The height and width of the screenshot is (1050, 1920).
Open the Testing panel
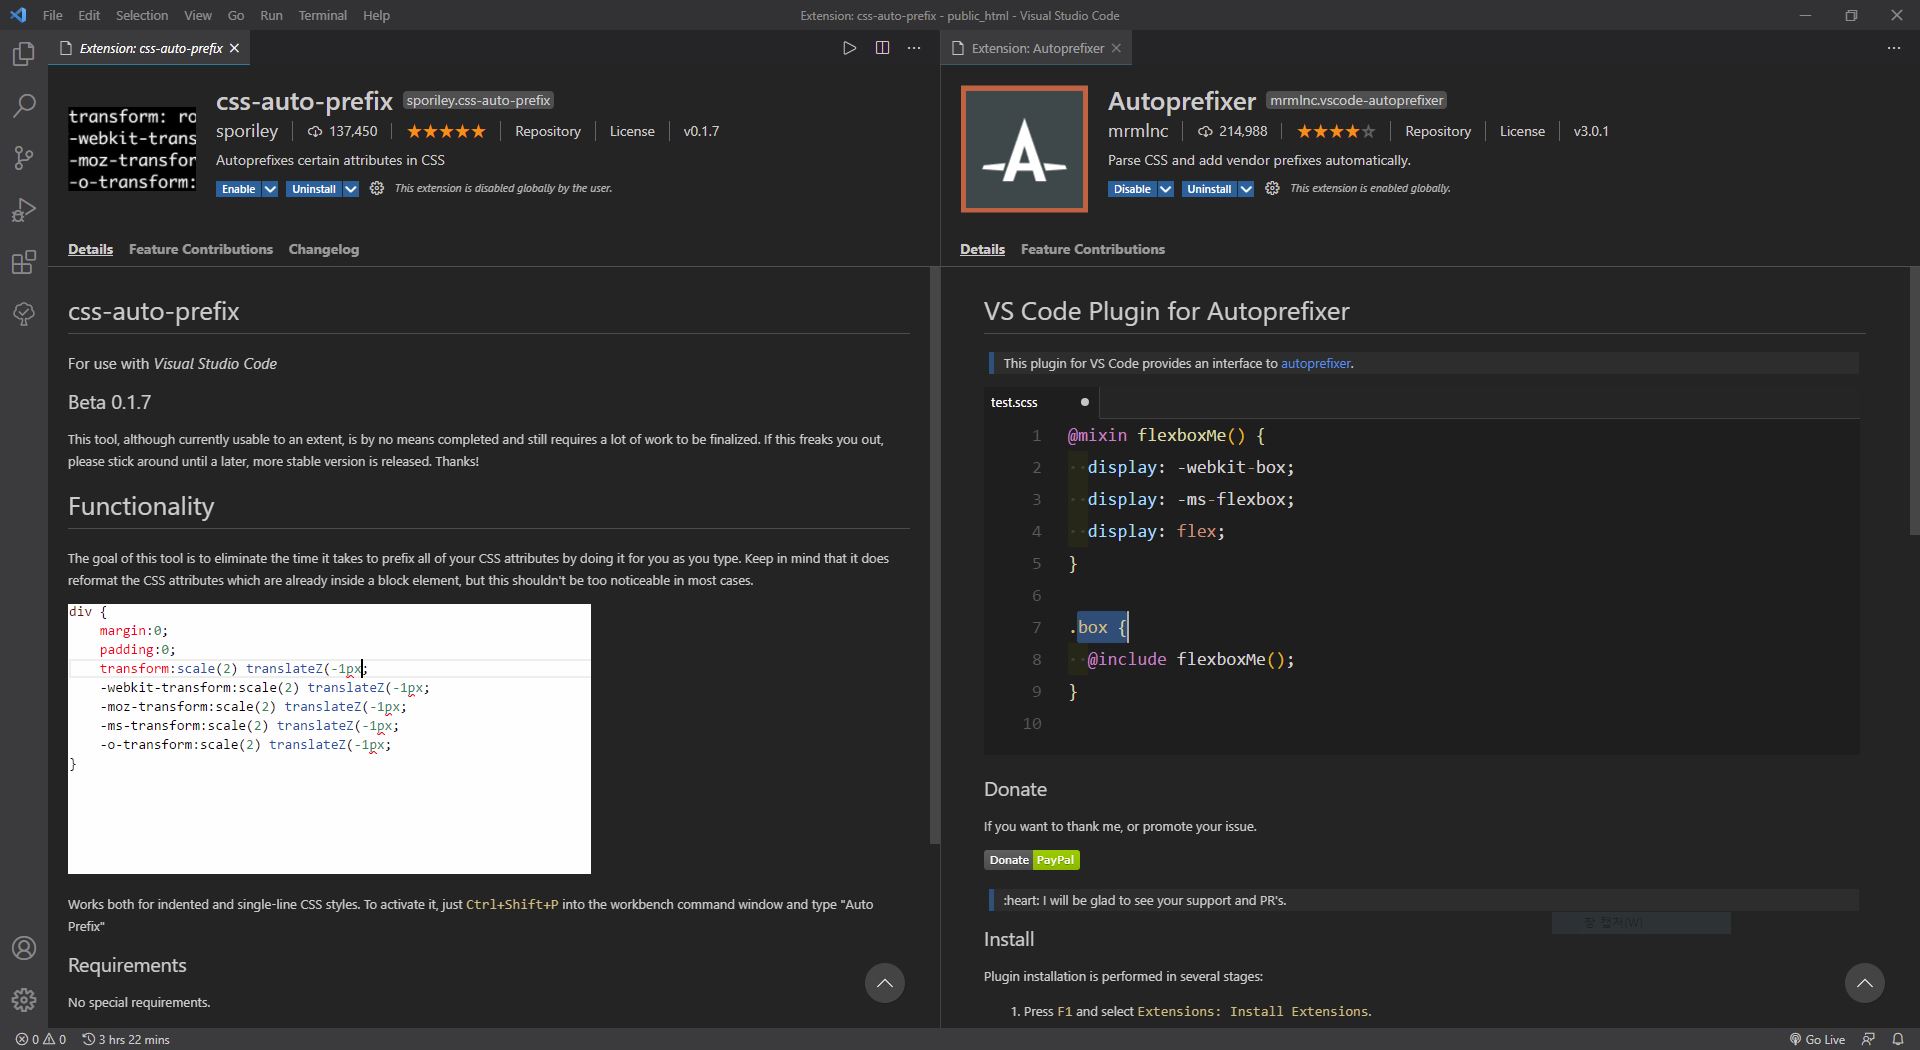24,314
